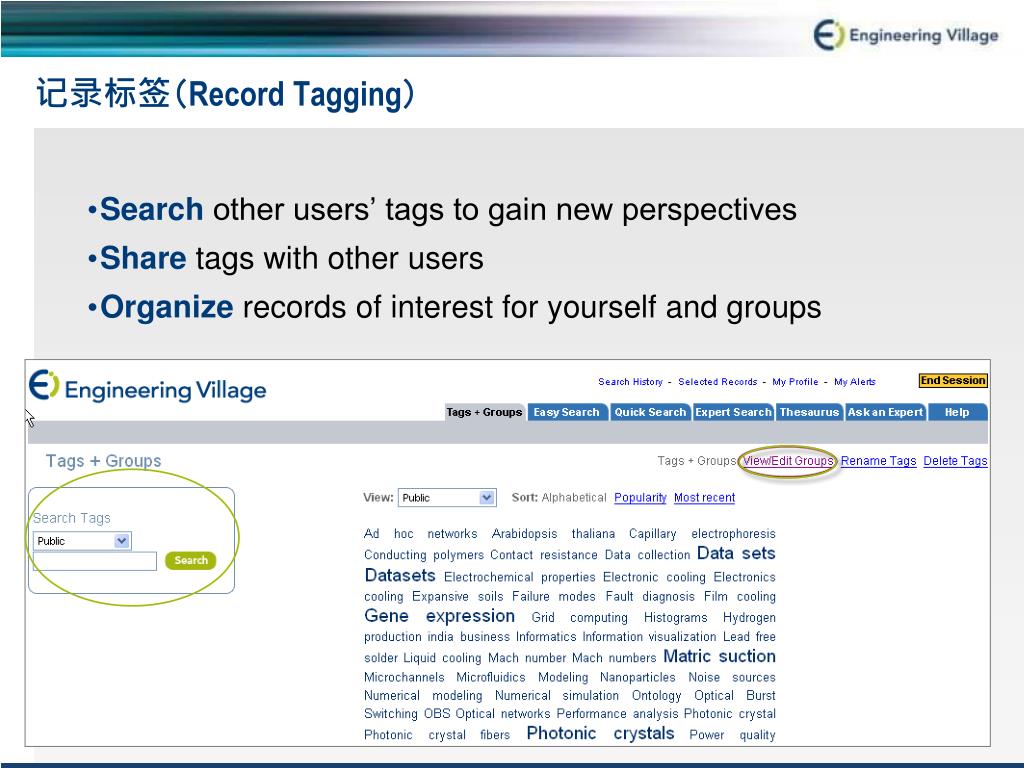
Task: Click the Rename Tags link
Action: pyautogui.click(x=878, y=460)
